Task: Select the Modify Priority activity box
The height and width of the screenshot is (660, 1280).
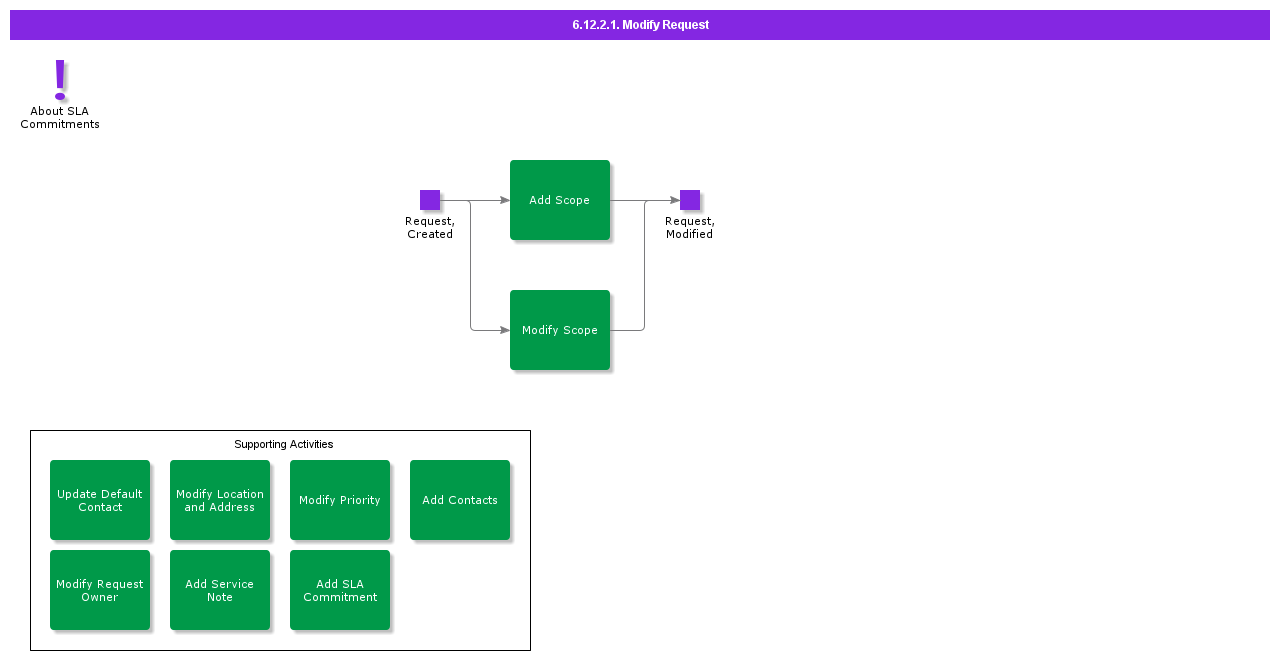Action: [340, 500]
